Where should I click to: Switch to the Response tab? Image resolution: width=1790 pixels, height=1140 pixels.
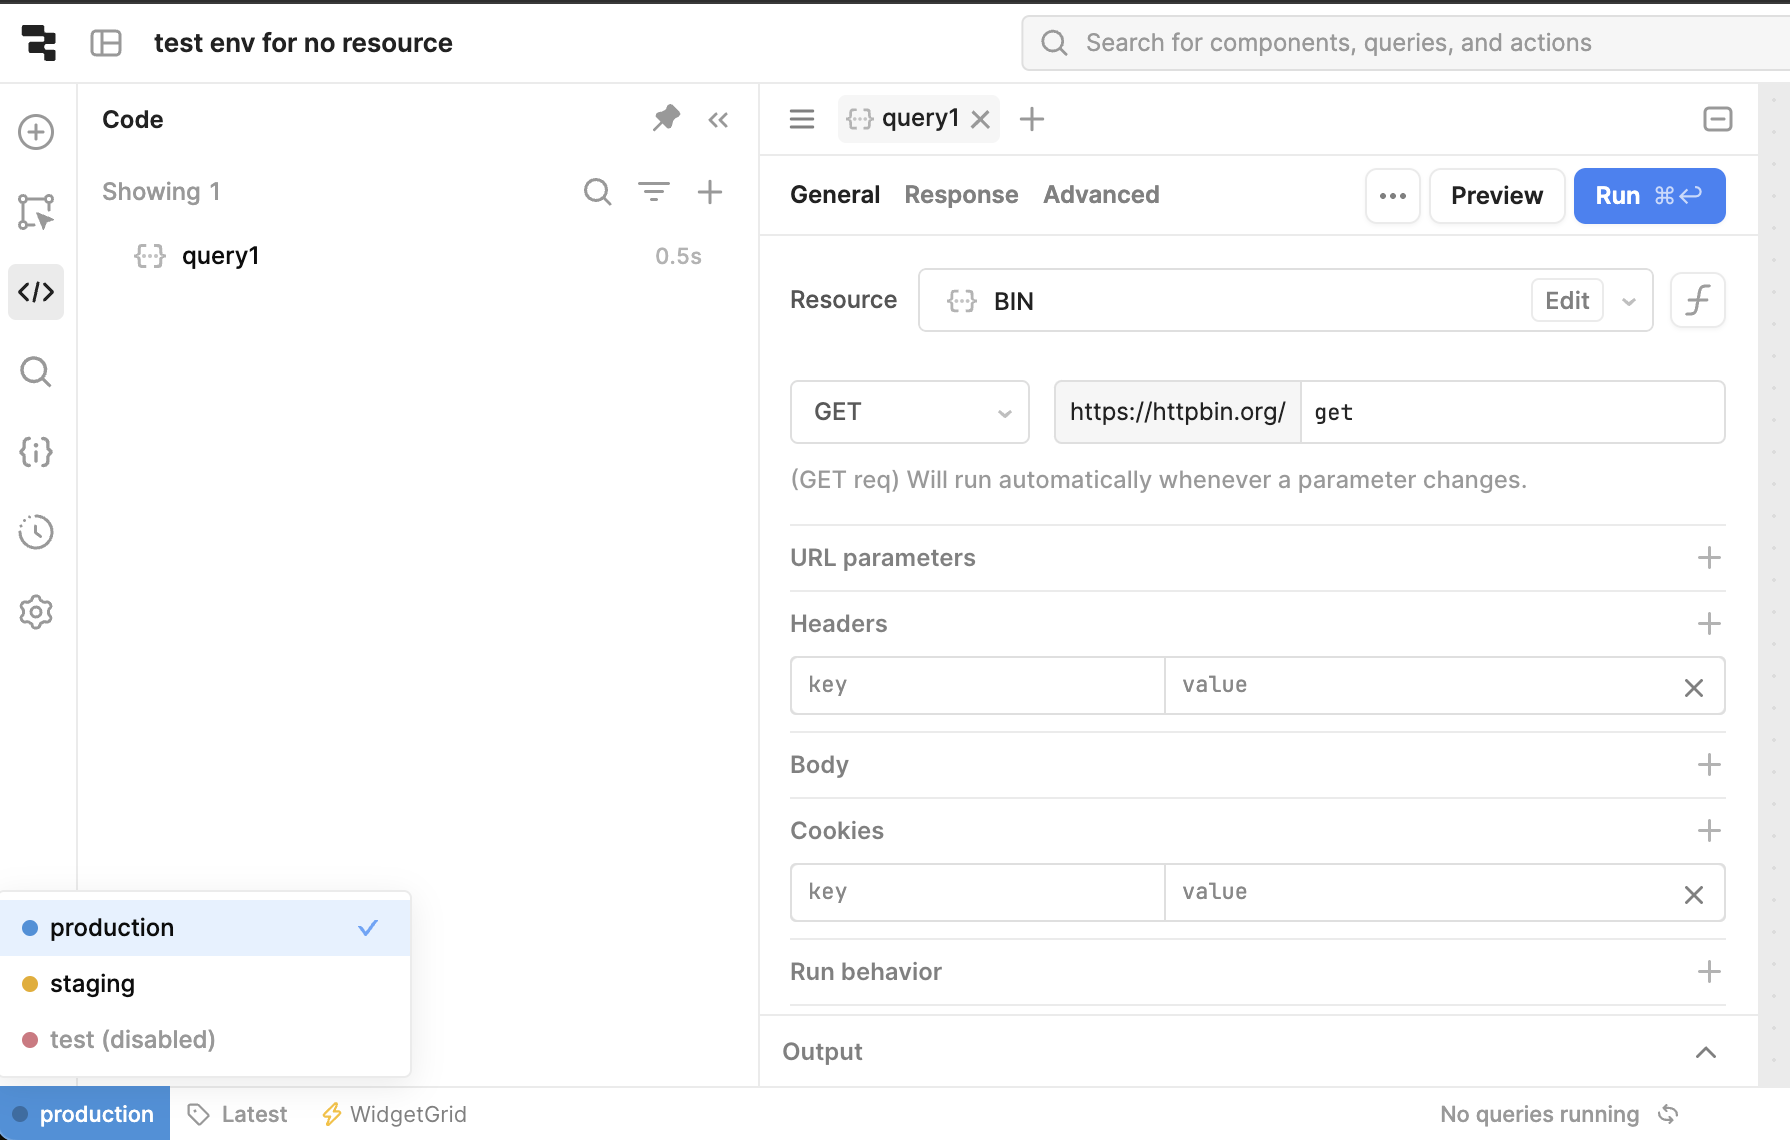pos(961,194)
